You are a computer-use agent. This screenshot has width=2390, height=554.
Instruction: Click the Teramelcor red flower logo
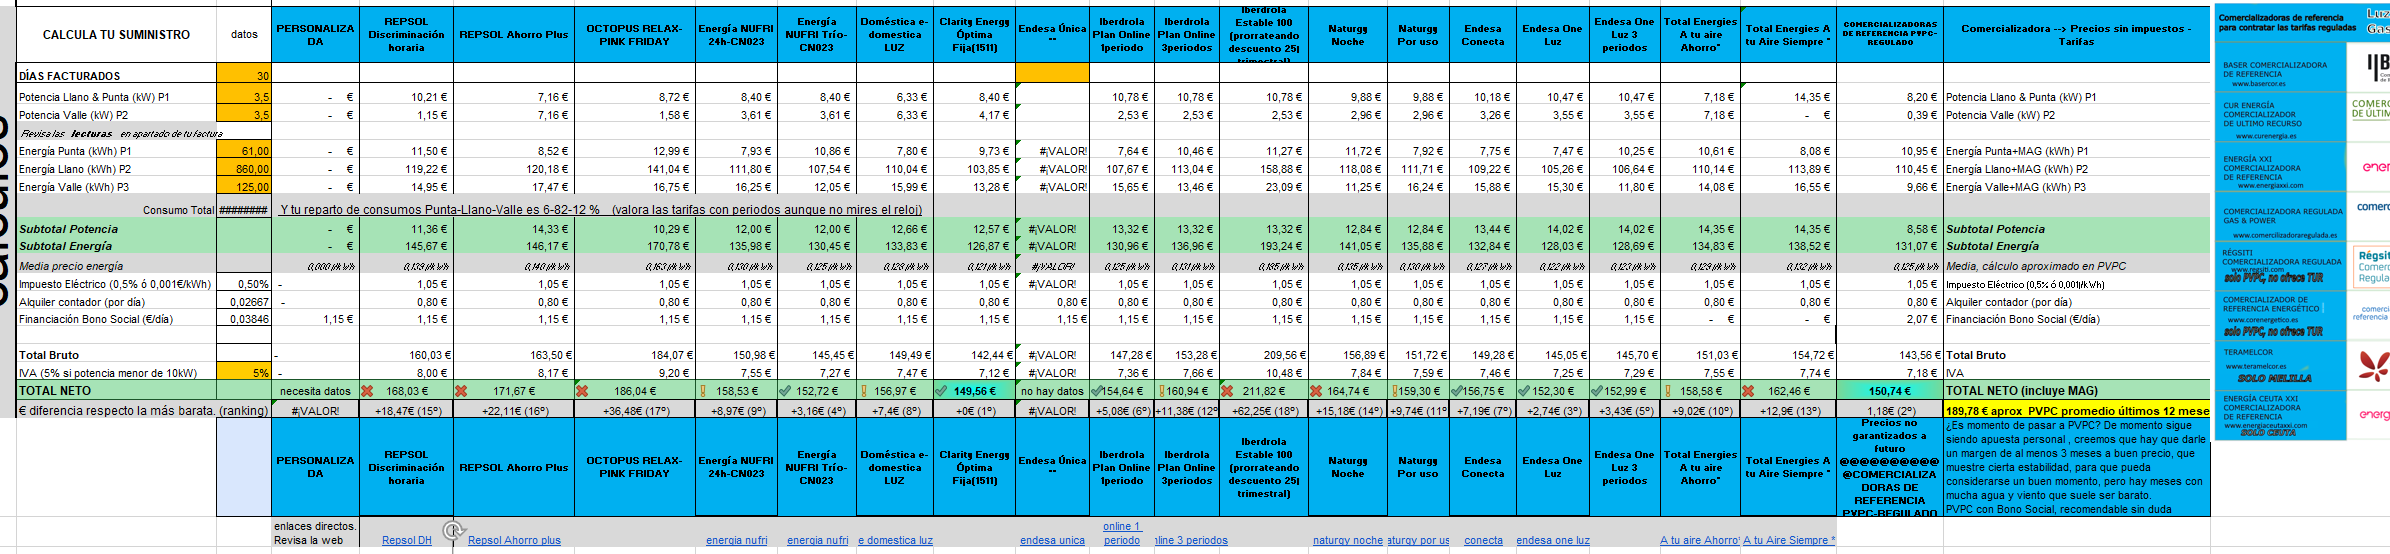coord(2374,366)
